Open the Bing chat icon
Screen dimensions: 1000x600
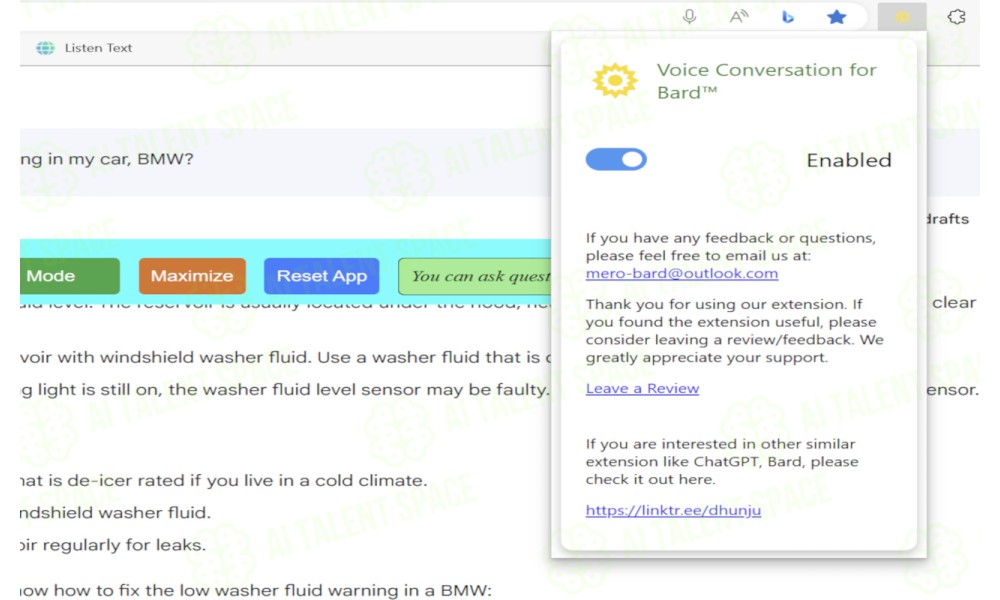788,17
